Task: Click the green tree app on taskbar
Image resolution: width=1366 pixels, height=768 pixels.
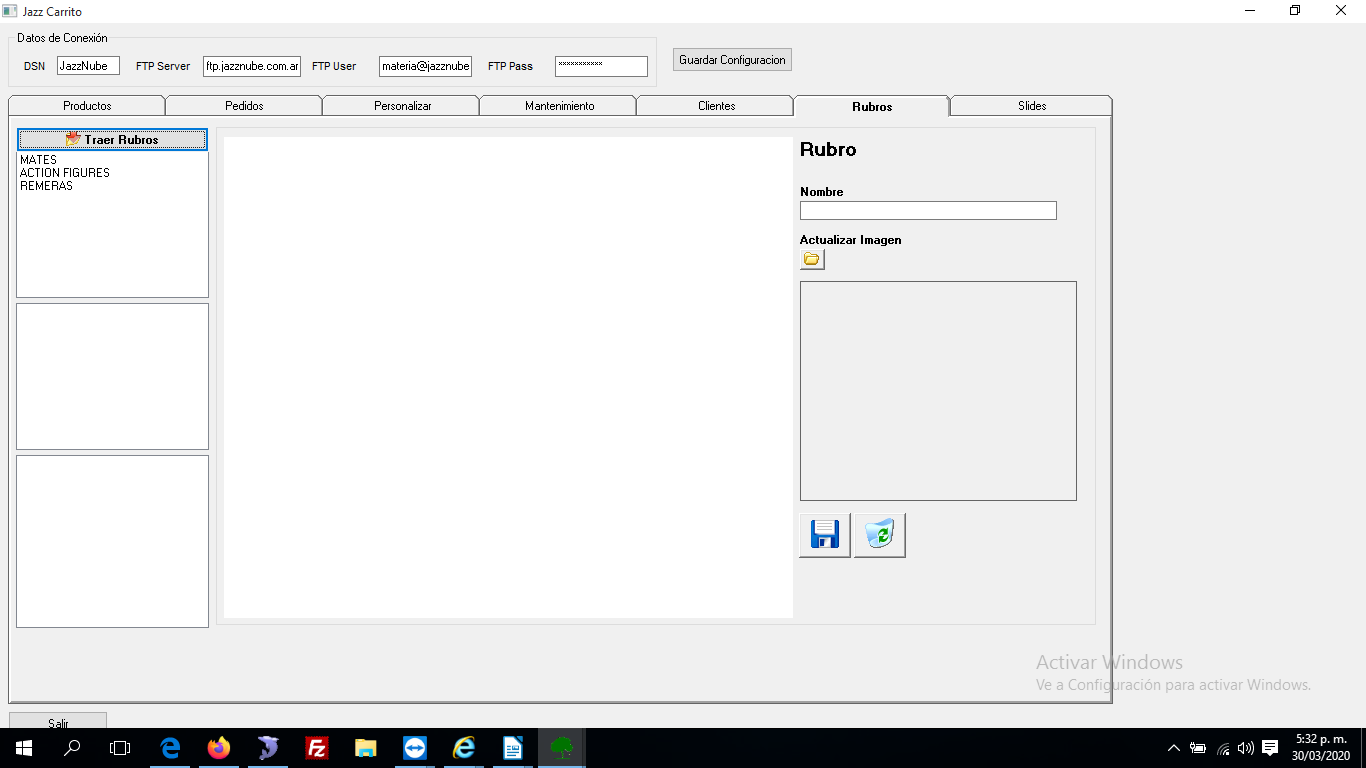Action: [562, 748]
